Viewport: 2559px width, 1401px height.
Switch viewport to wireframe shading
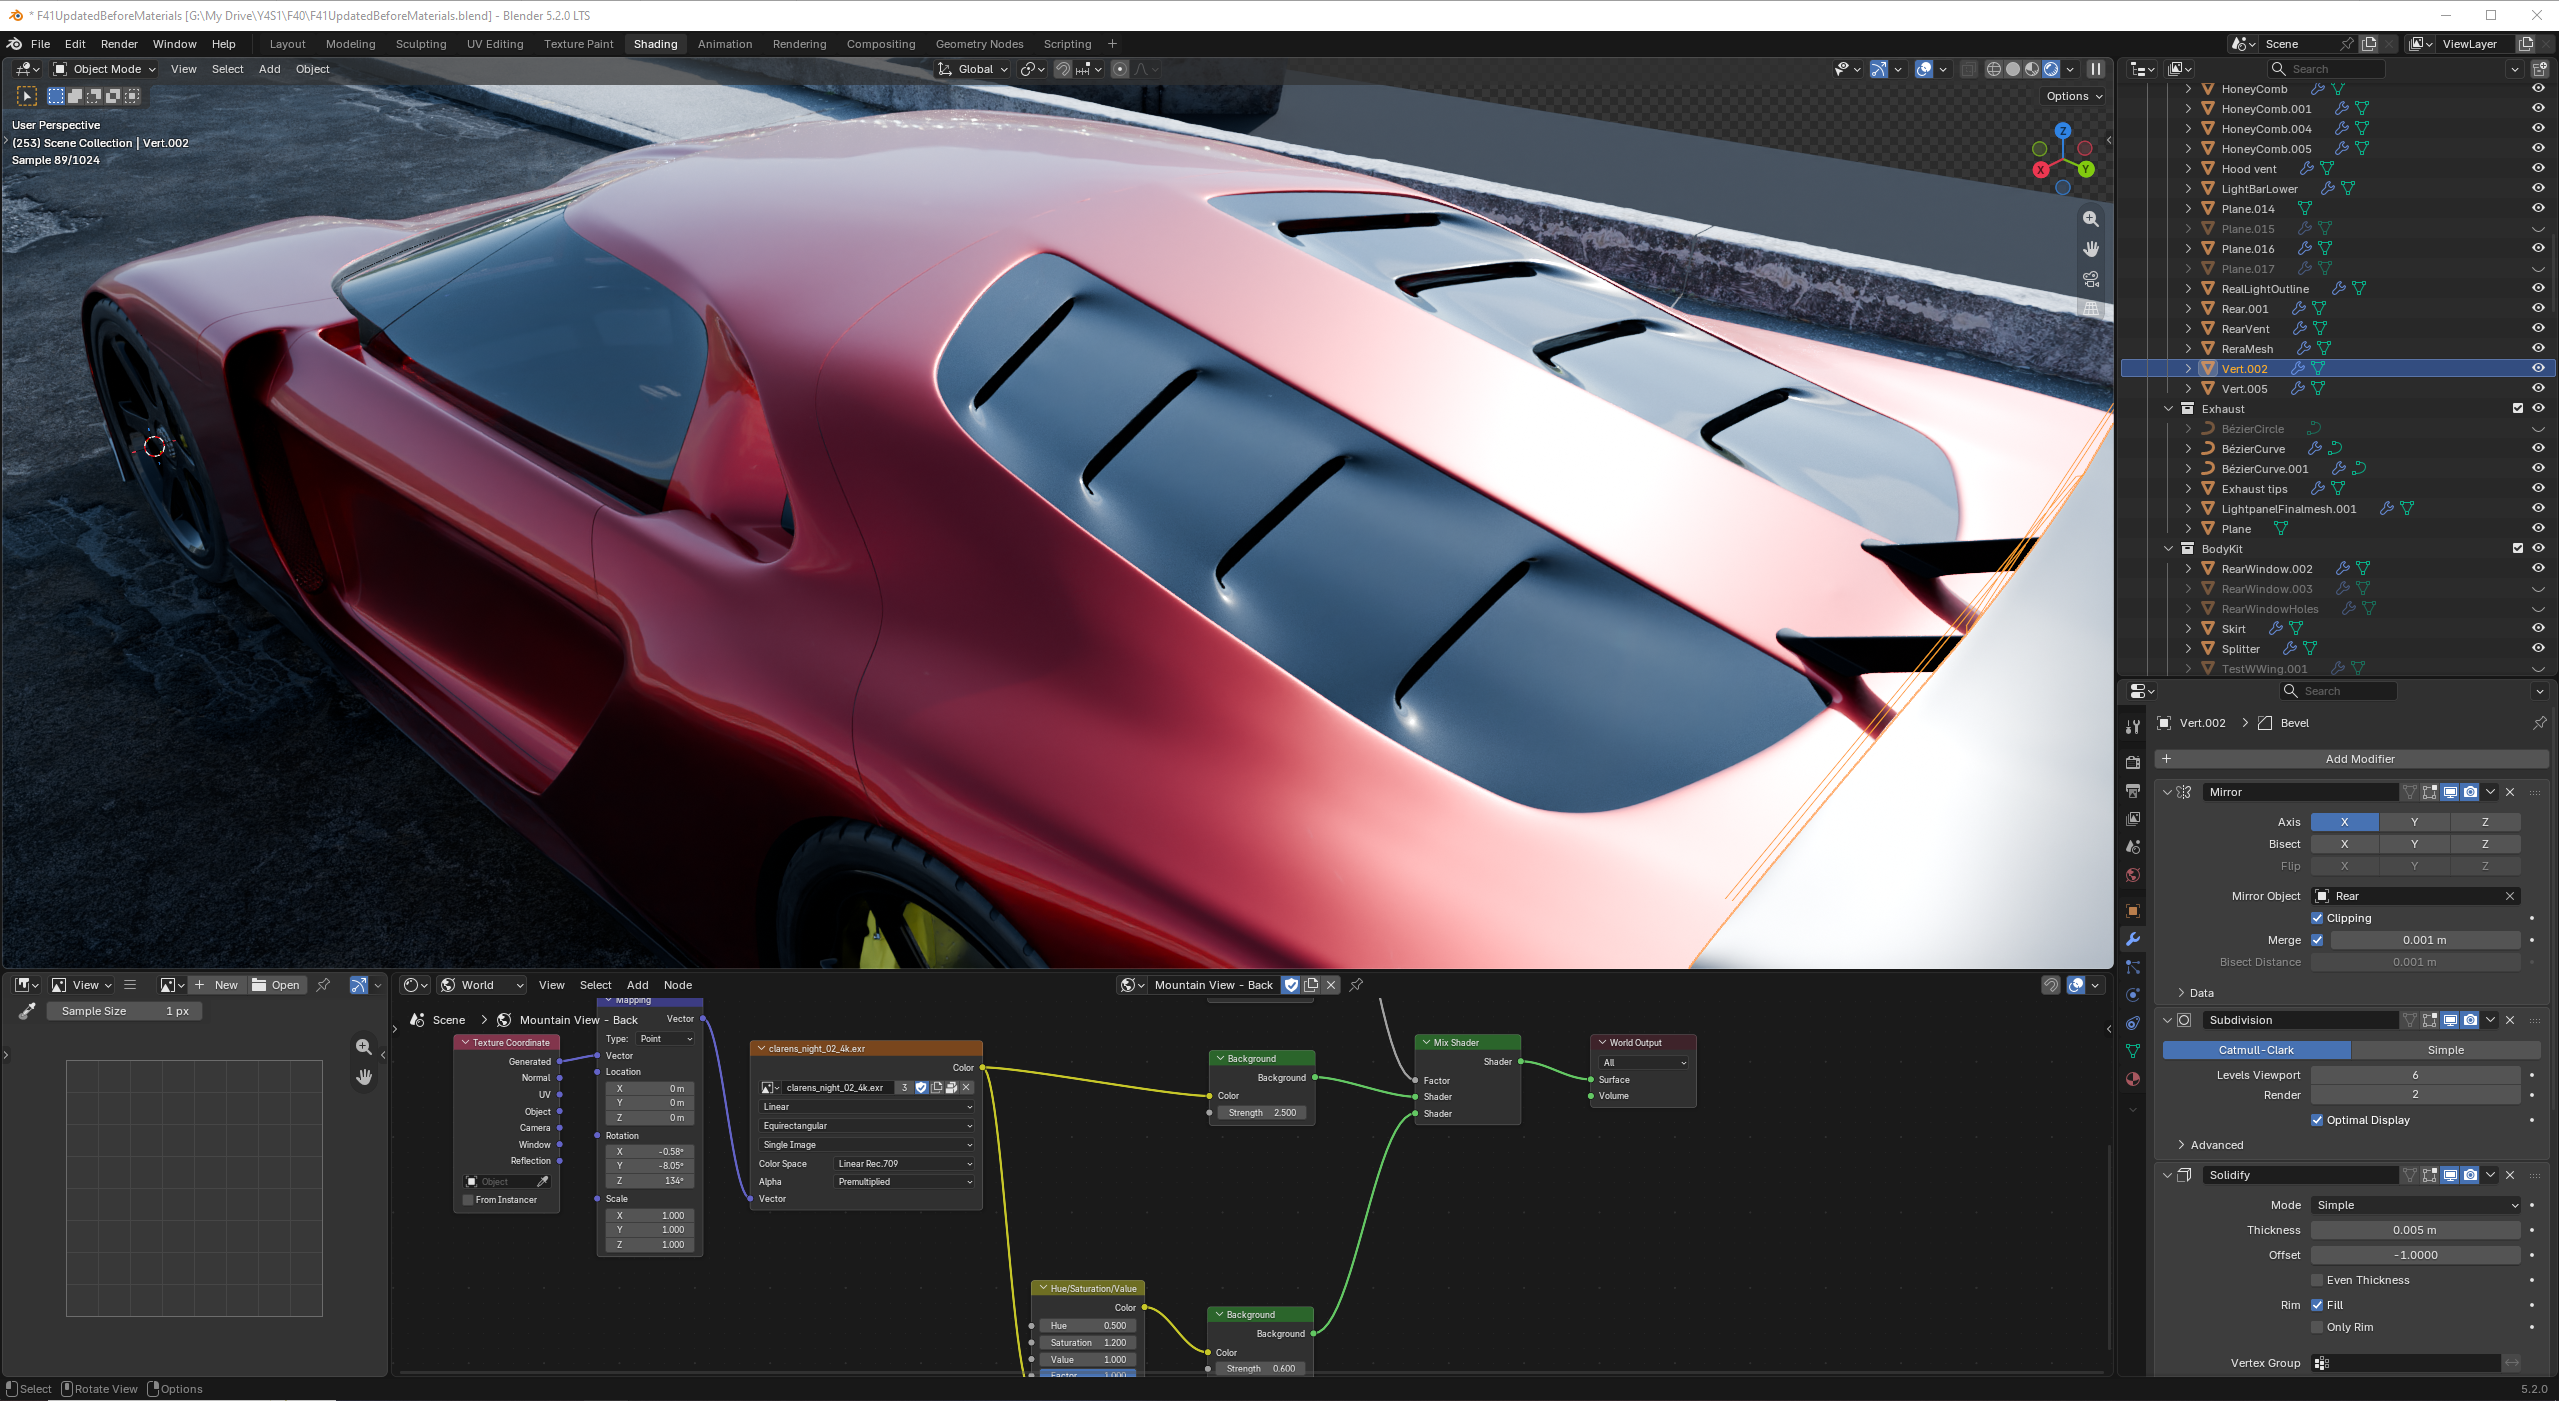pyautogui.click(x=1993, y=69)
